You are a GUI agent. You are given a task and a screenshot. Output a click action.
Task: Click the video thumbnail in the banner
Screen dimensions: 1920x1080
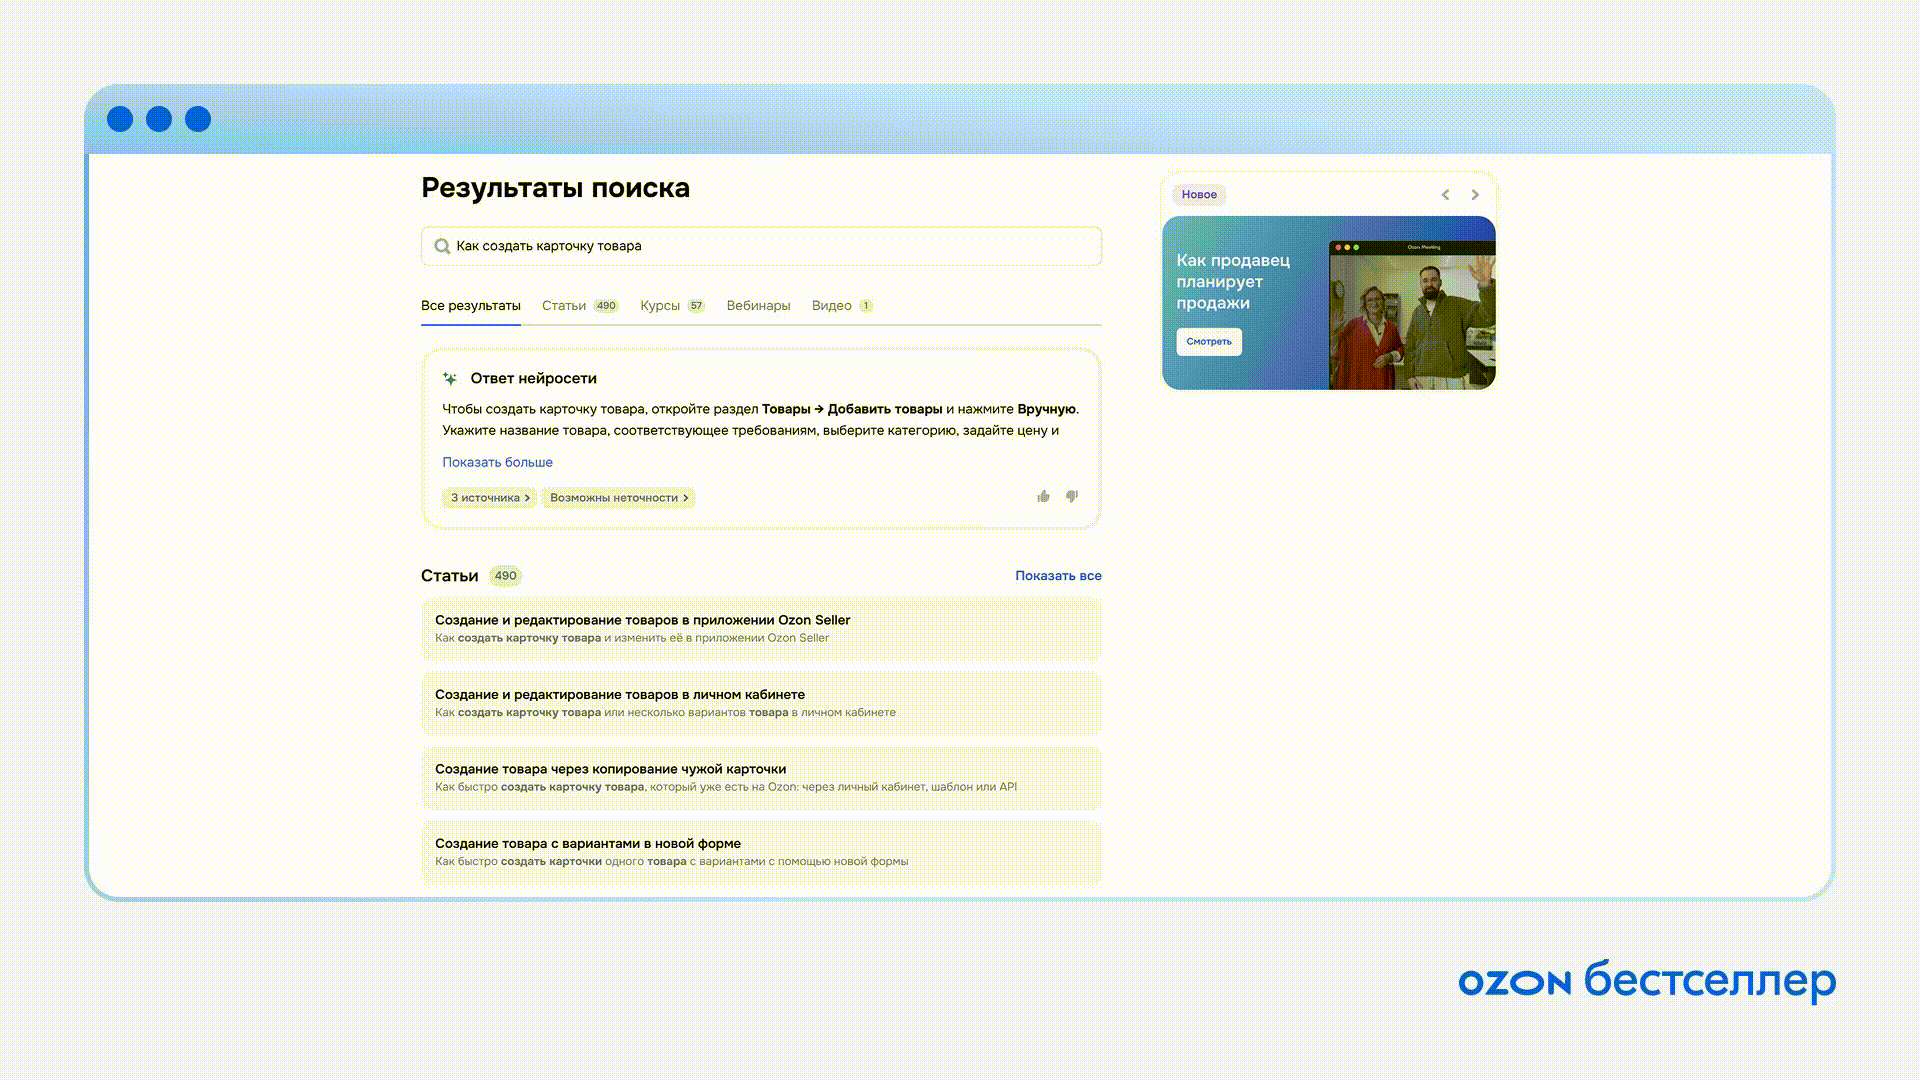(1411, 314)
